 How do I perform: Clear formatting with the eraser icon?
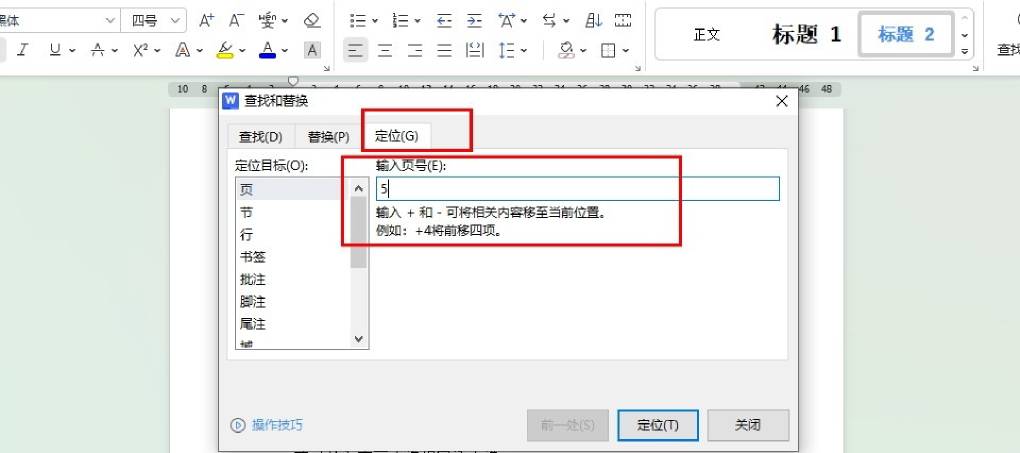(x=312, y=21)
